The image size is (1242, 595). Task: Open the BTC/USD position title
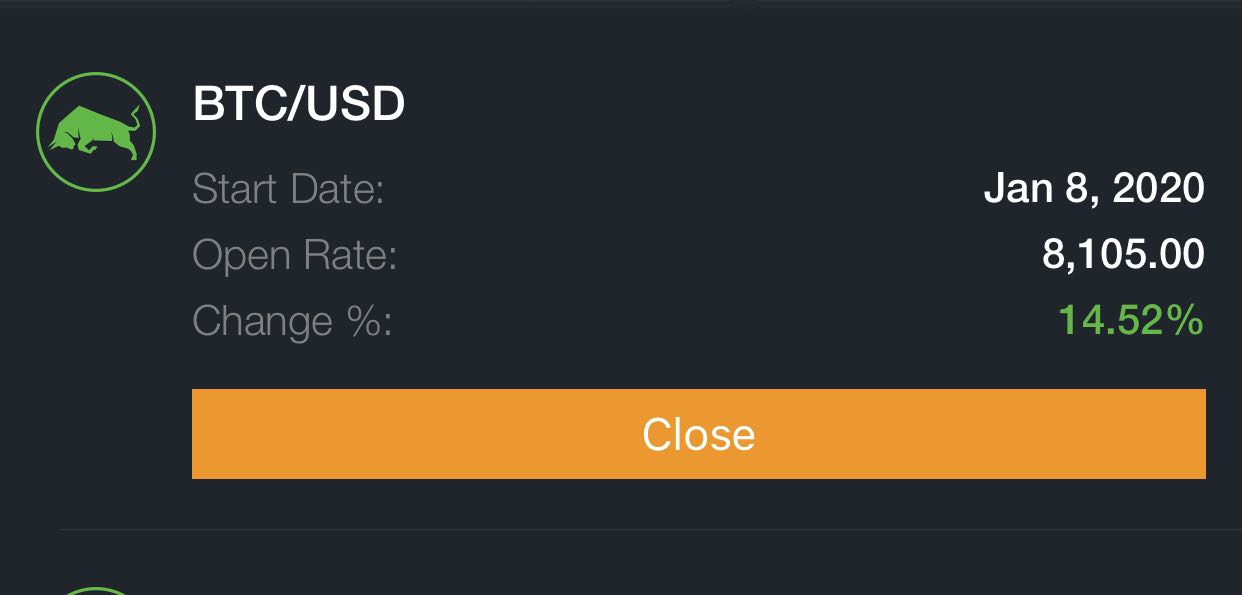click(x=298, y=104)
